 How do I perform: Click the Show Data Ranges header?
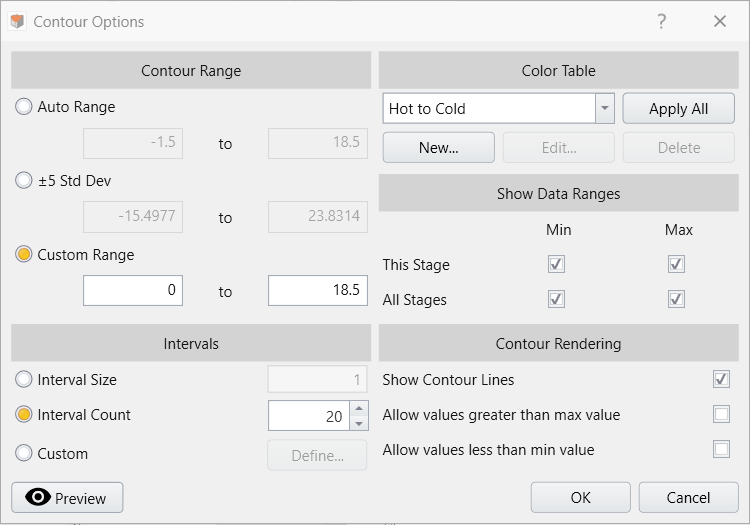[x=559, y=193]
